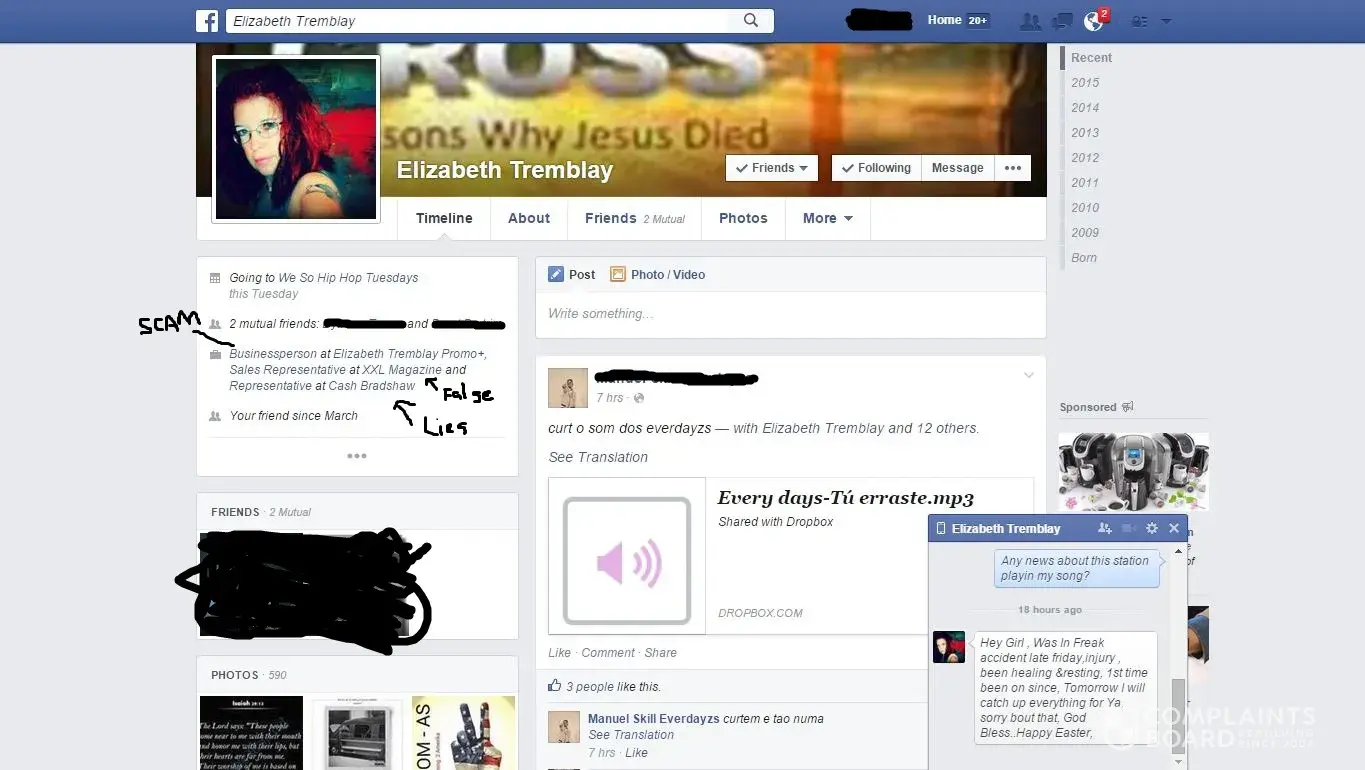Click the post author's avatar thumbnail
This screenshot has width=1365, height=770.
pyautogui.click(x=567, y=388)
